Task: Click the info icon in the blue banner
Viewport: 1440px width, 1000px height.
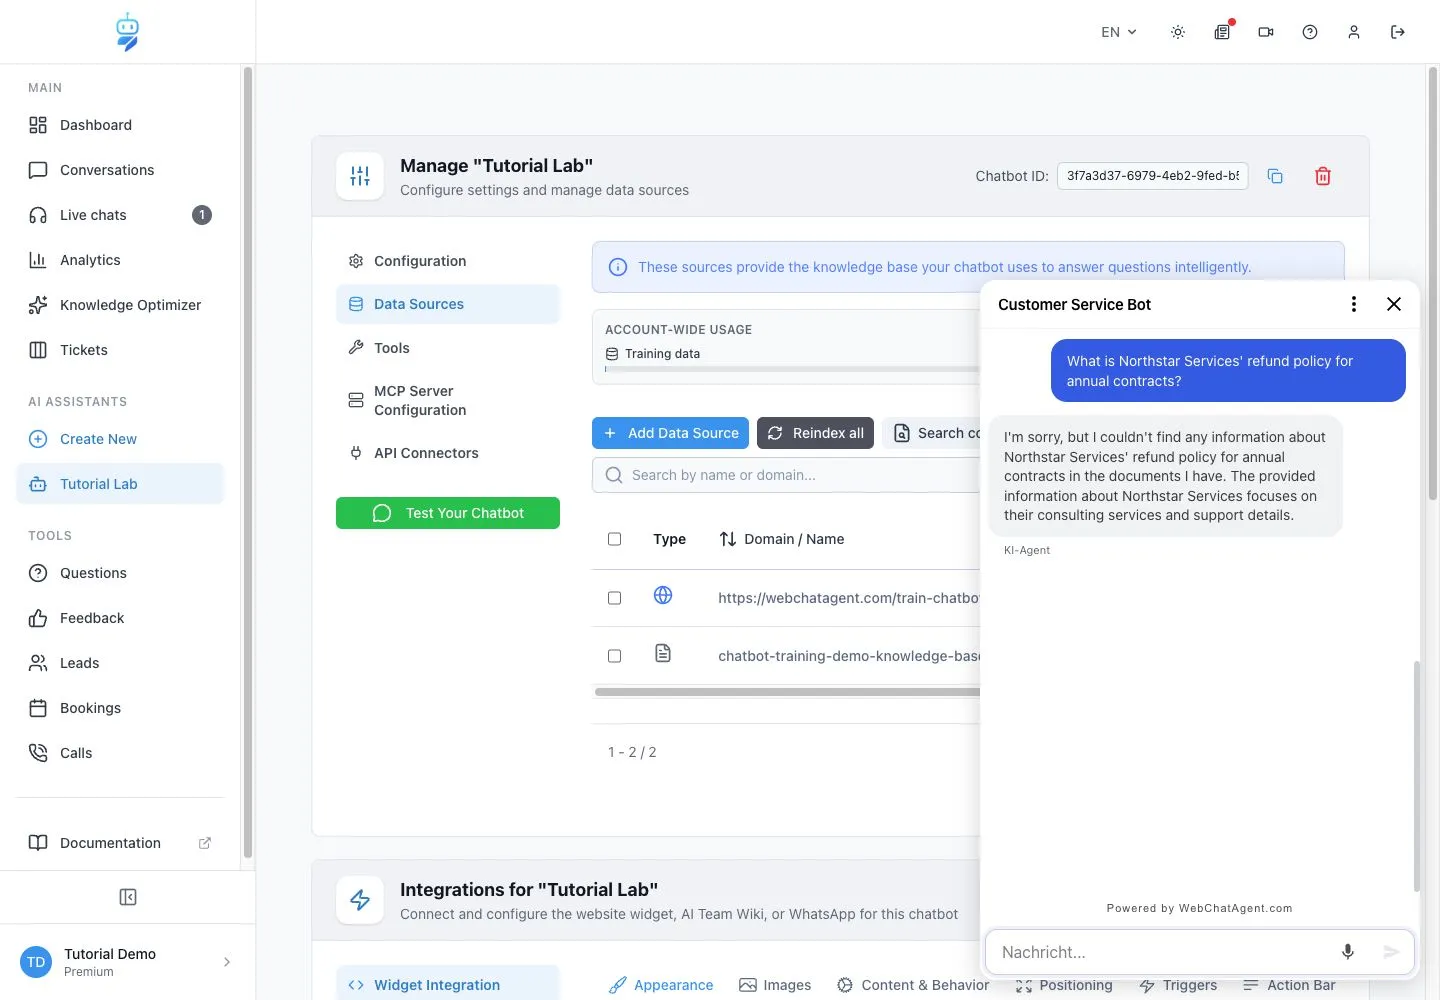Action: click(618, 267)
